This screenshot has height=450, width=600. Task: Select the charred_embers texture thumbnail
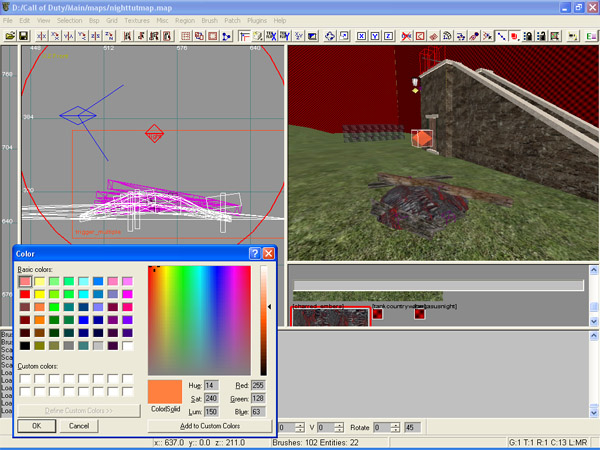coord(331,317)
